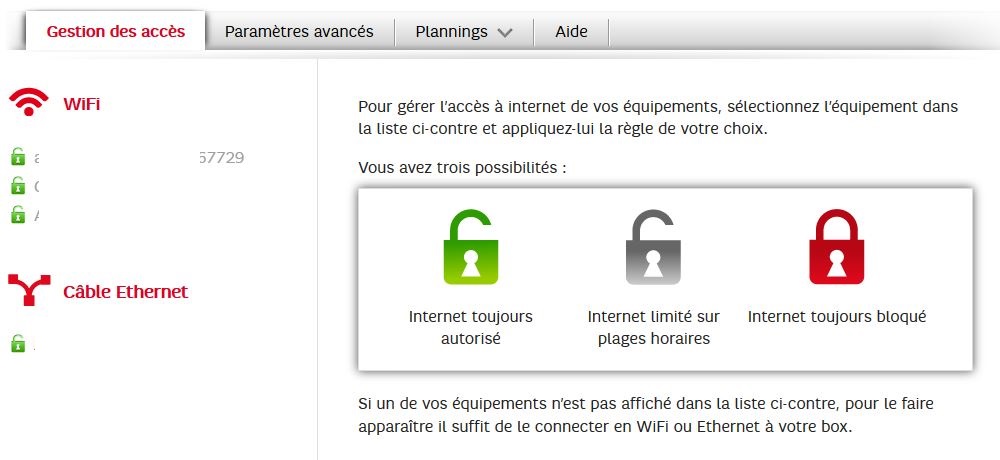Click the large red closed padlock icon
1000x460 pixels.
(x=836, y=248)
